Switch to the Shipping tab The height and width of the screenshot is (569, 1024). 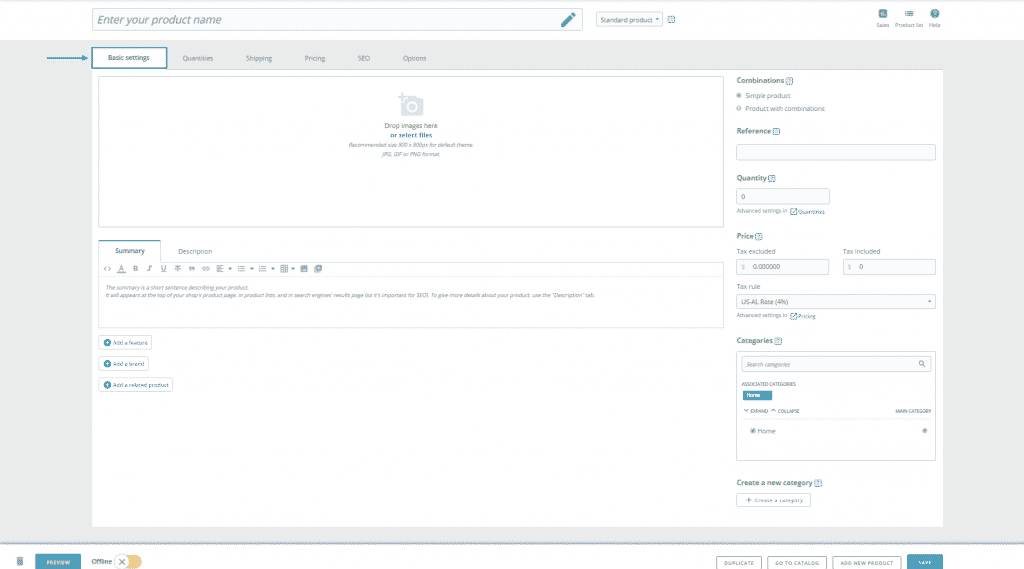tap(259, 58)
